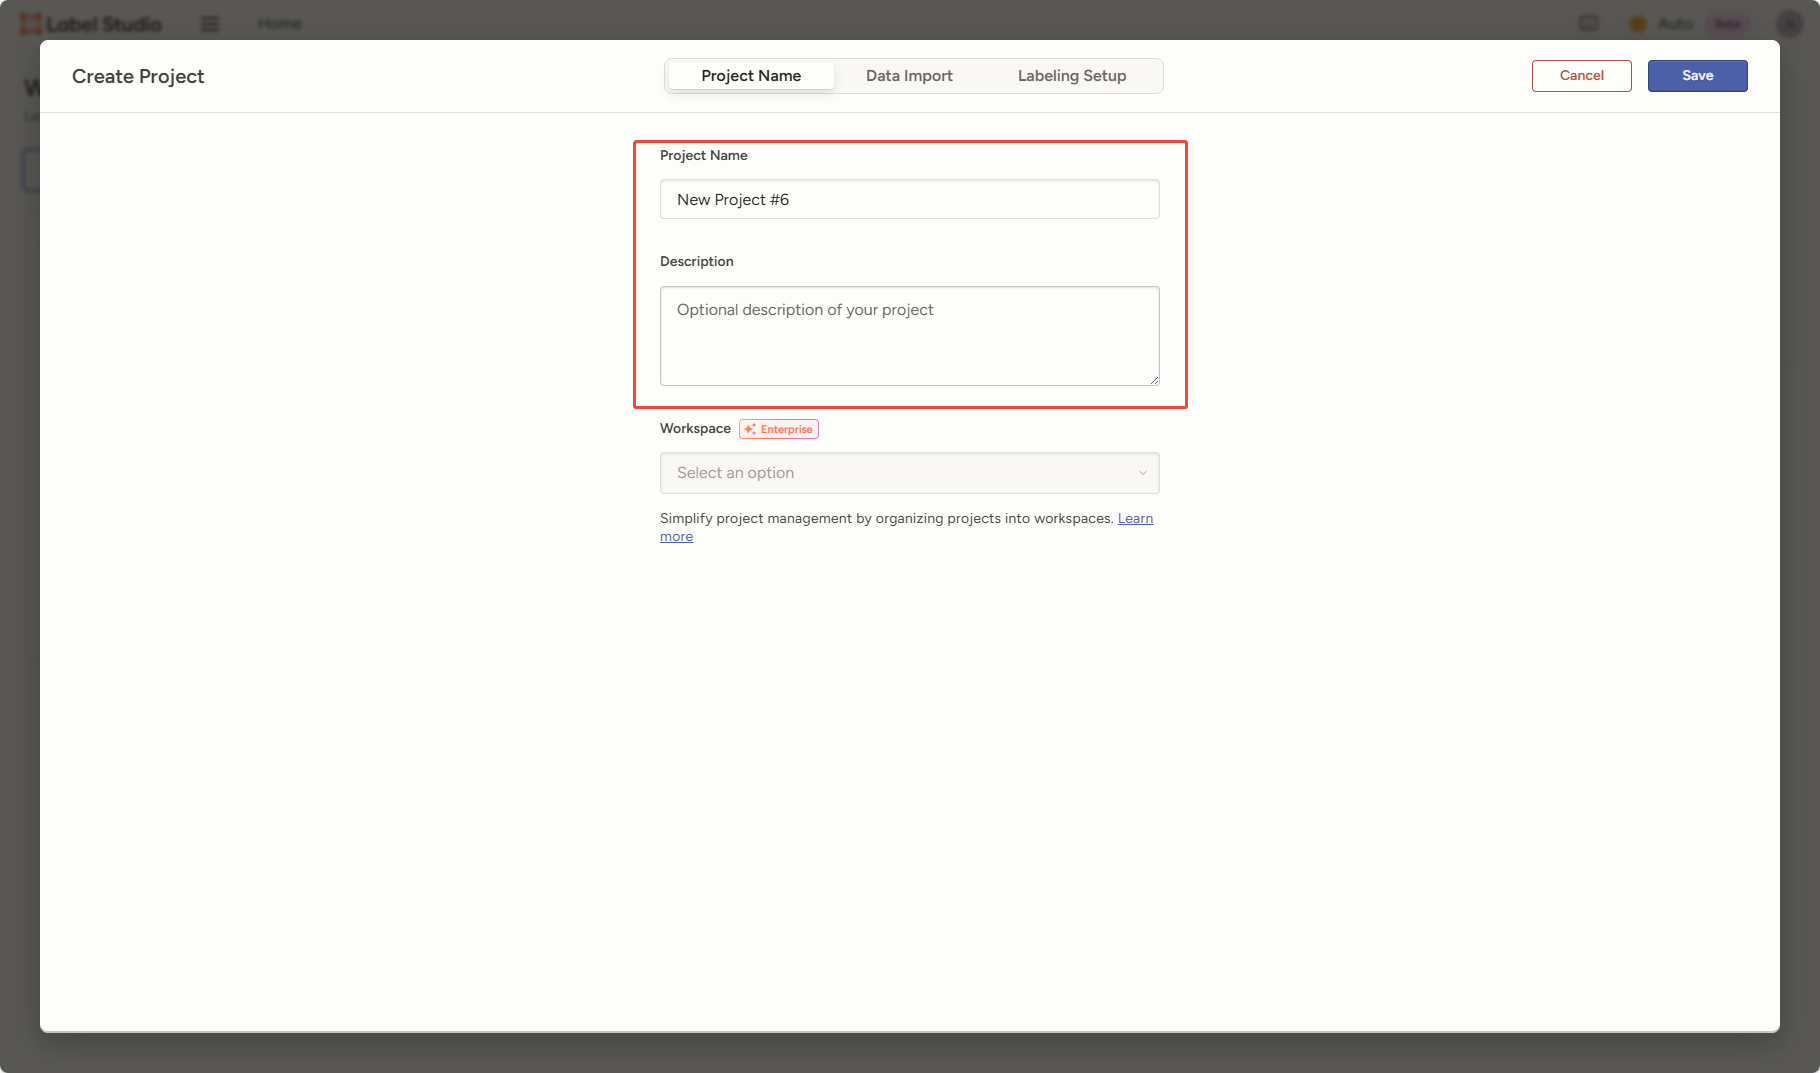Select the Project Name tab
The image size is (1820, 1073).
pyautogui.click(x=751, y=76)
